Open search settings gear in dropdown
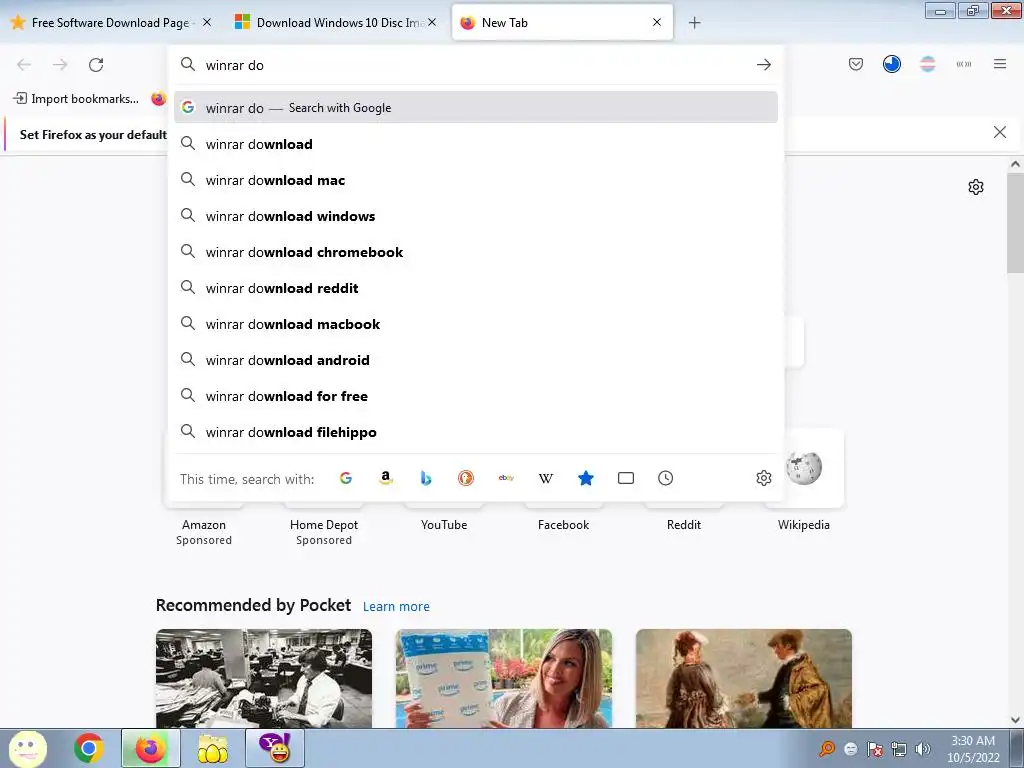Screen dimensions: 1024x768 coord(763,478)
